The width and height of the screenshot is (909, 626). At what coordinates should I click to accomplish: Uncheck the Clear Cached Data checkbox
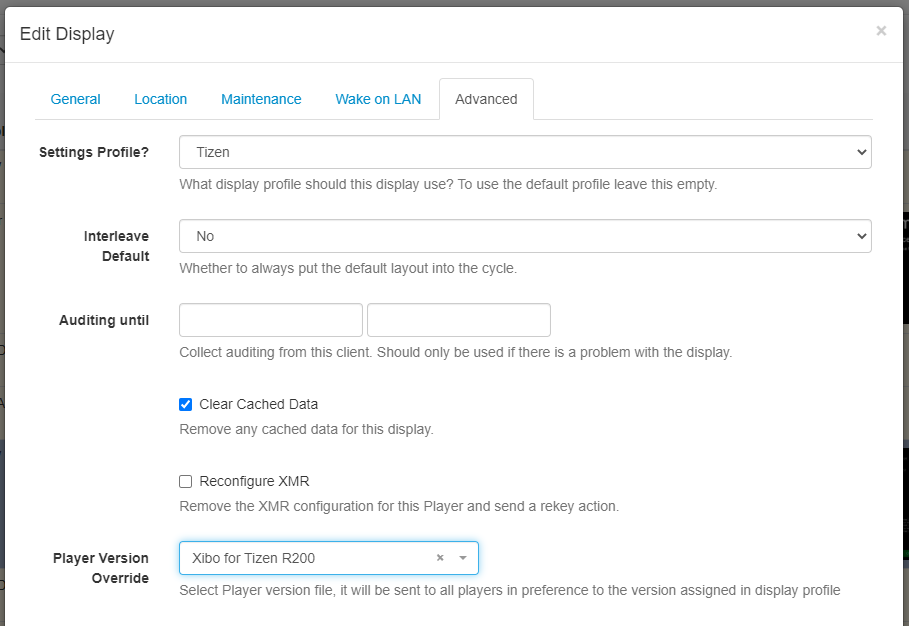[185, 405]
